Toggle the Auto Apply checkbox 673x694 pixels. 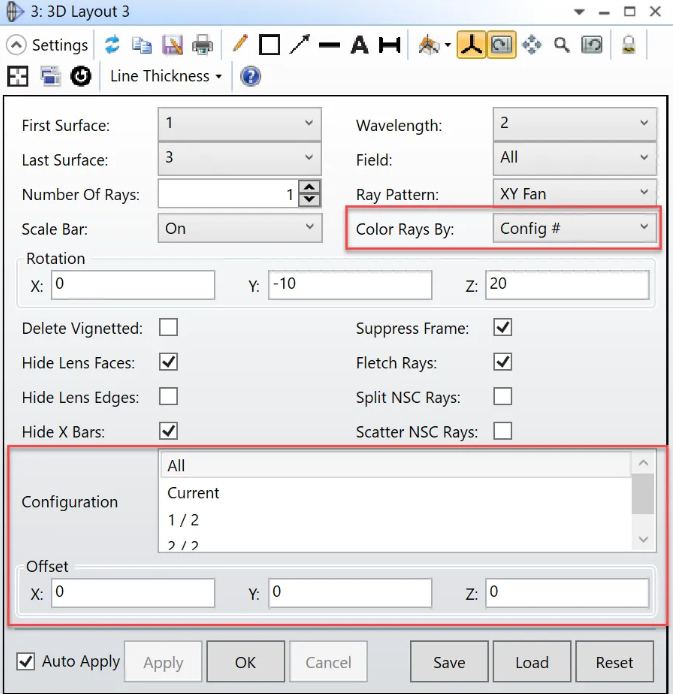(27, 661)
